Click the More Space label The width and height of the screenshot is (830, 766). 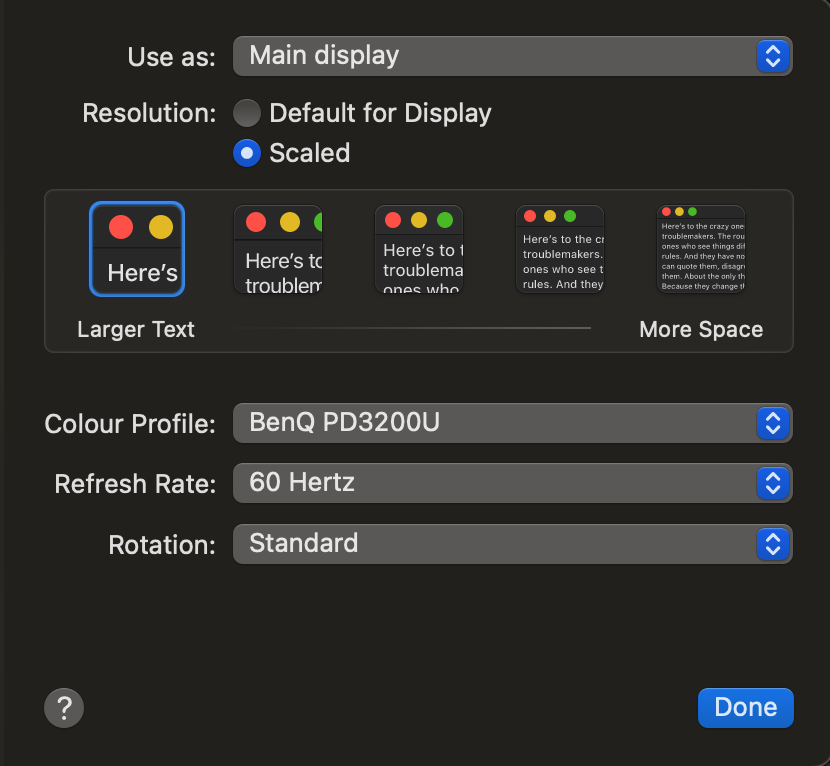point(701,330)
